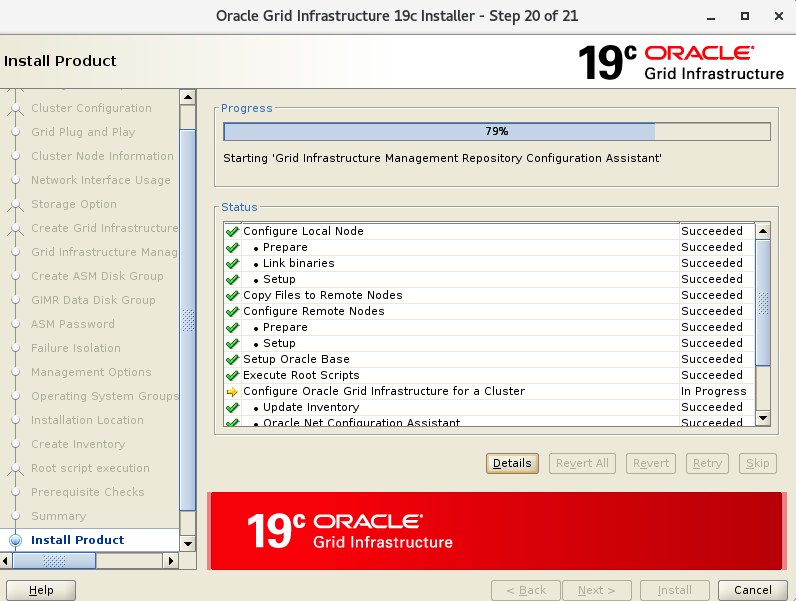Select the Prerequisite Checks step
Viewport: 796px width, 601px height.
(87, 492)
